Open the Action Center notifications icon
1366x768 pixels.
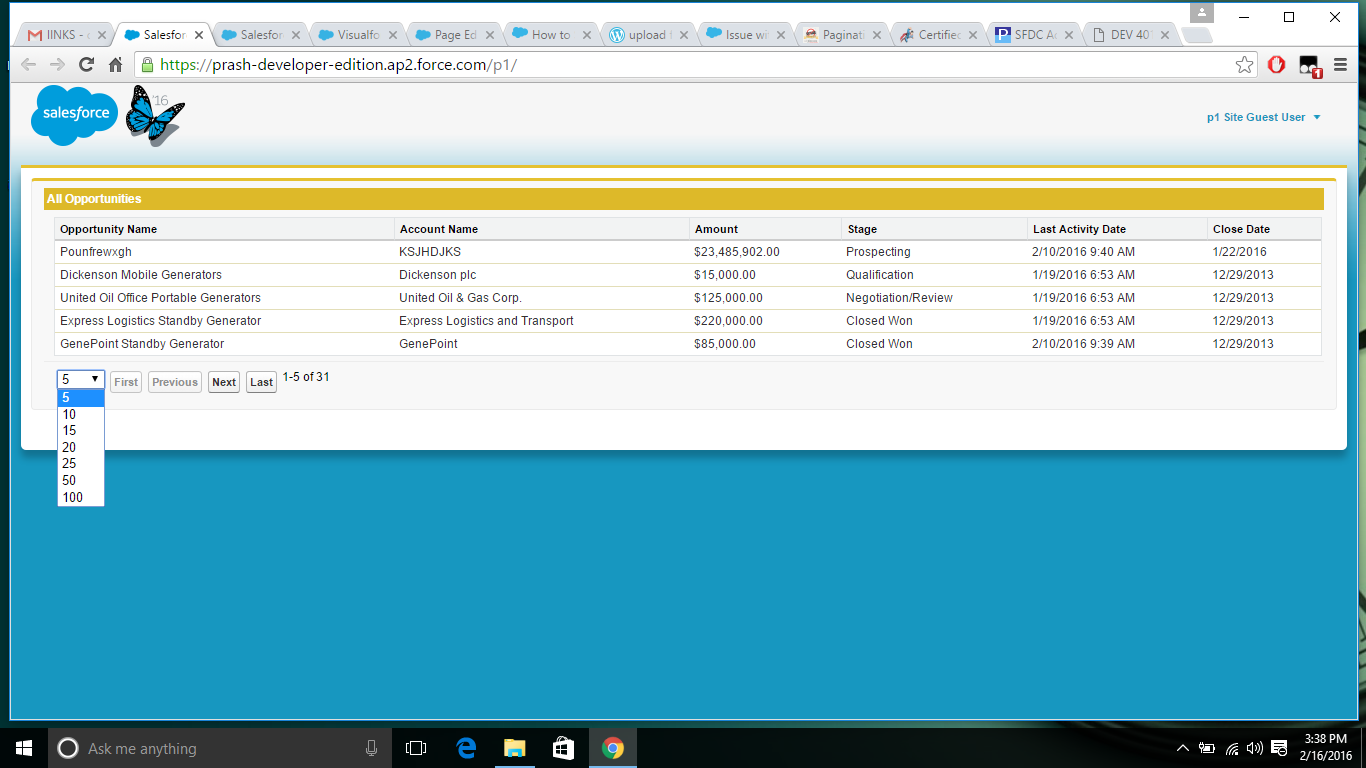[1279, 748]
